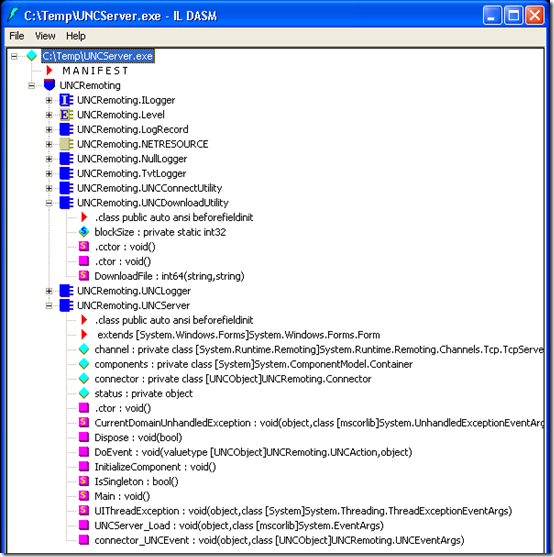
Task: Click the interface icon of UNCRemoting.ILogger
Action: click(x=66, y=100)
